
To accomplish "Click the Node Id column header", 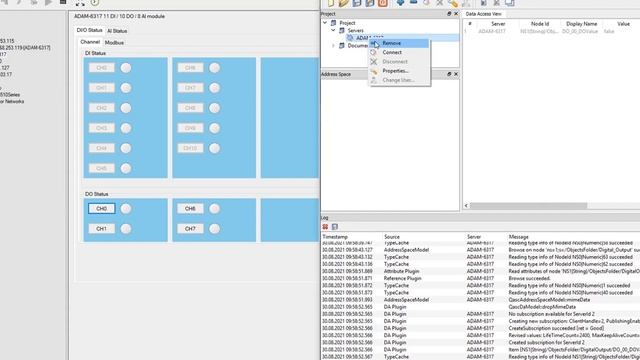I will 540,24.
